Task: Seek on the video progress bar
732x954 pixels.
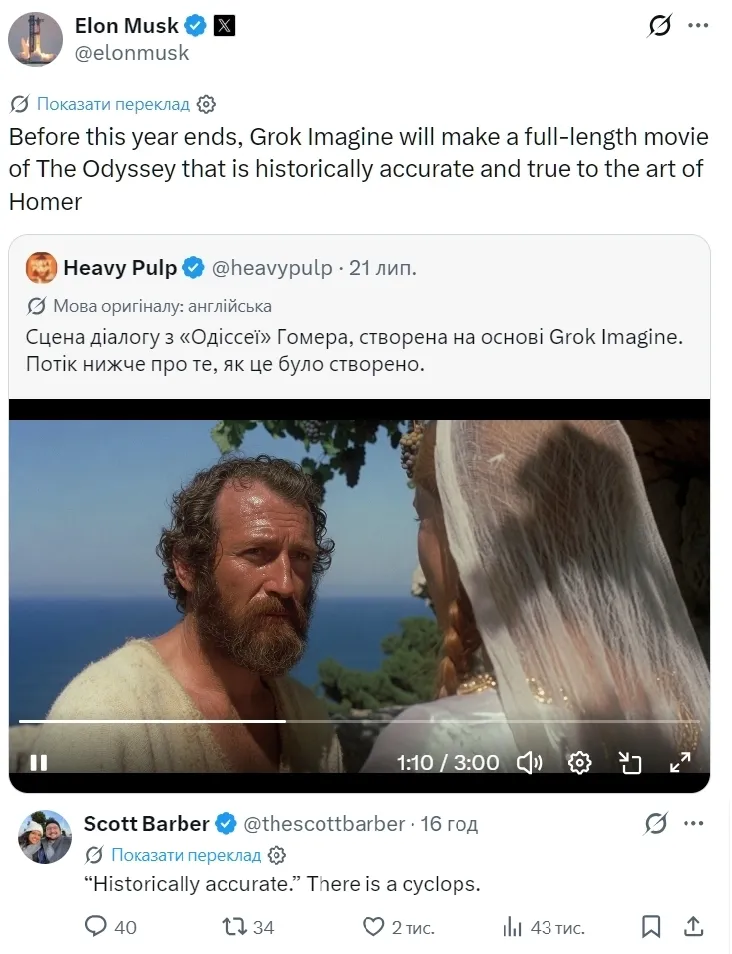Action: tap(359, 722)
